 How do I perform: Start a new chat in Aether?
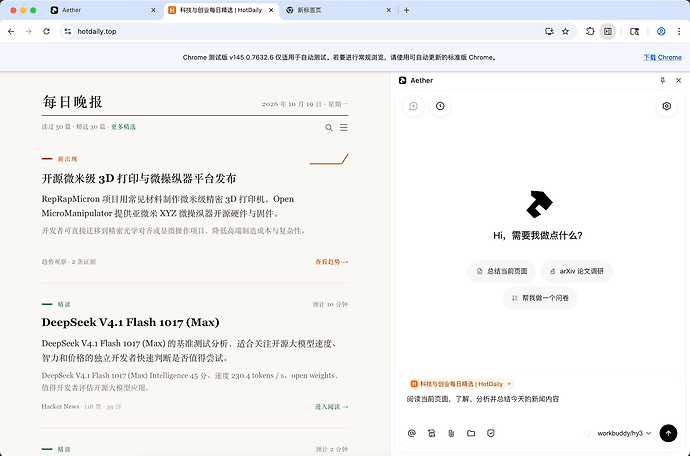(413, 106)
